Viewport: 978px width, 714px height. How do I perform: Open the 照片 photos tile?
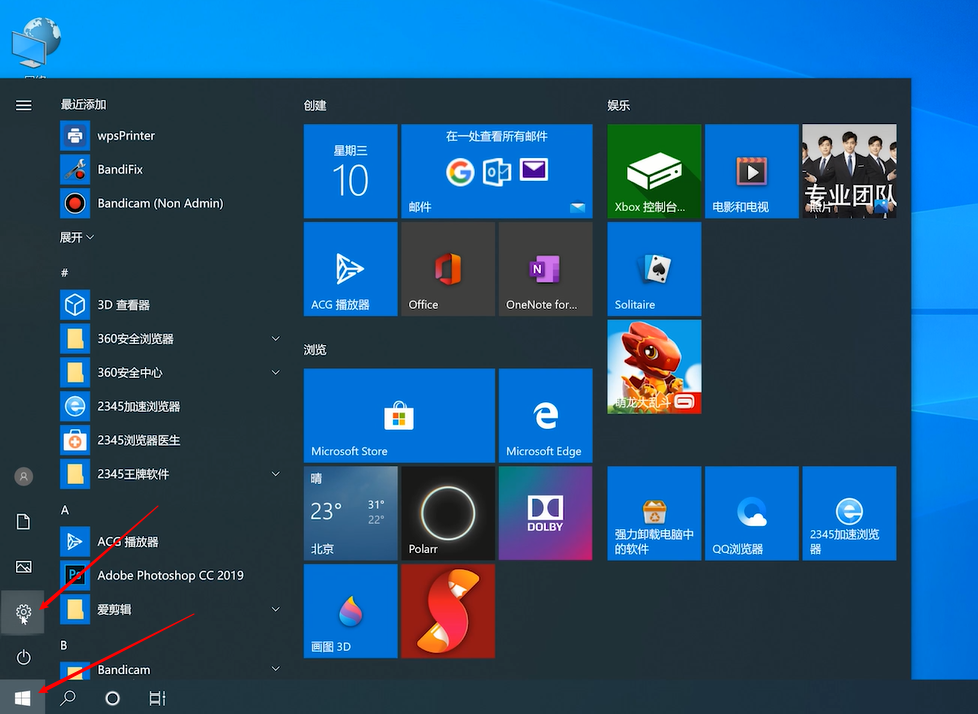tap(850, 171)
